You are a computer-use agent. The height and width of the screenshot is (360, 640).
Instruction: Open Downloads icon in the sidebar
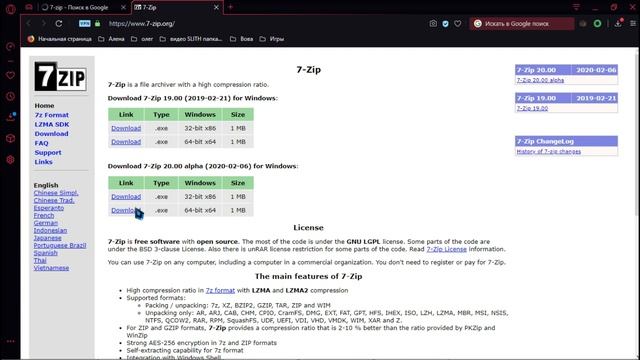click(11, 117)
